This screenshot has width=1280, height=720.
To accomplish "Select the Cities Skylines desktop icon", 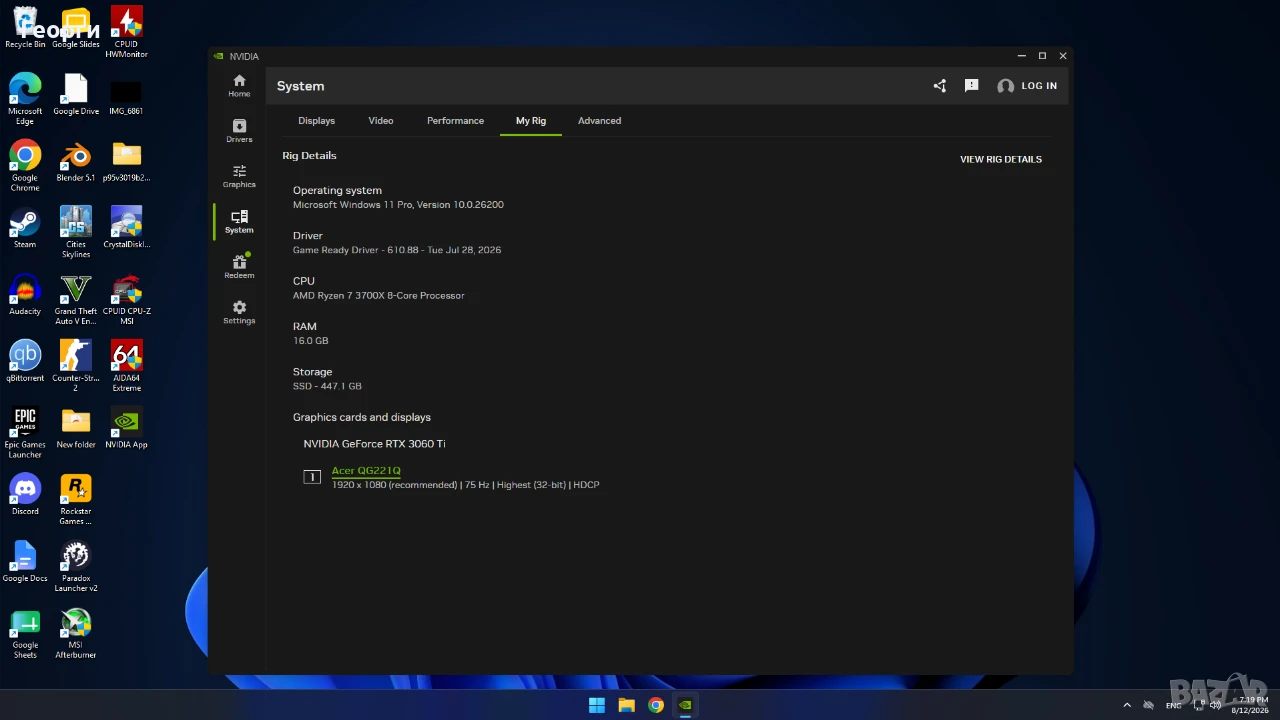I will [76, 233].
